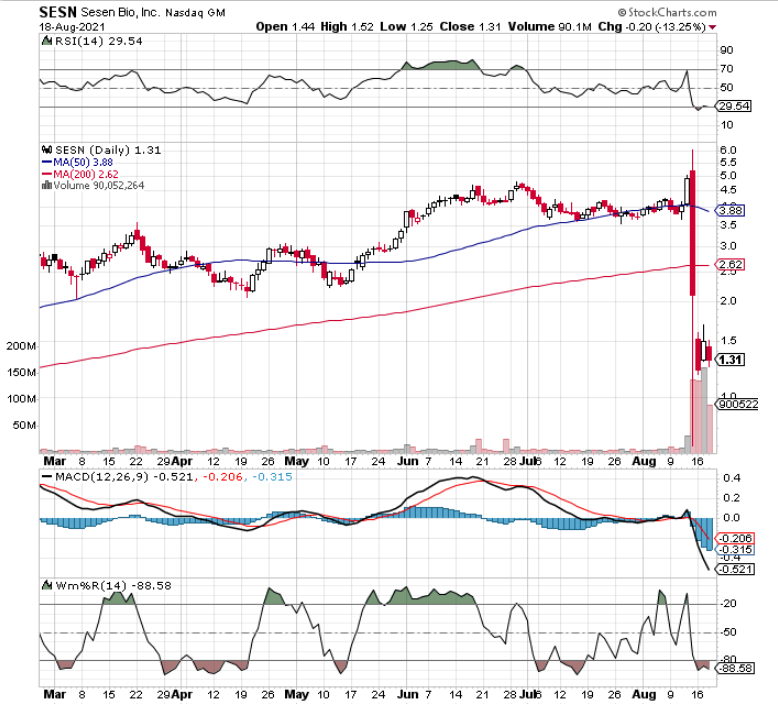Click the red down-arrow change indicator
The width and height of the screenshot is (778, 704).
click(x=713, y=27)
